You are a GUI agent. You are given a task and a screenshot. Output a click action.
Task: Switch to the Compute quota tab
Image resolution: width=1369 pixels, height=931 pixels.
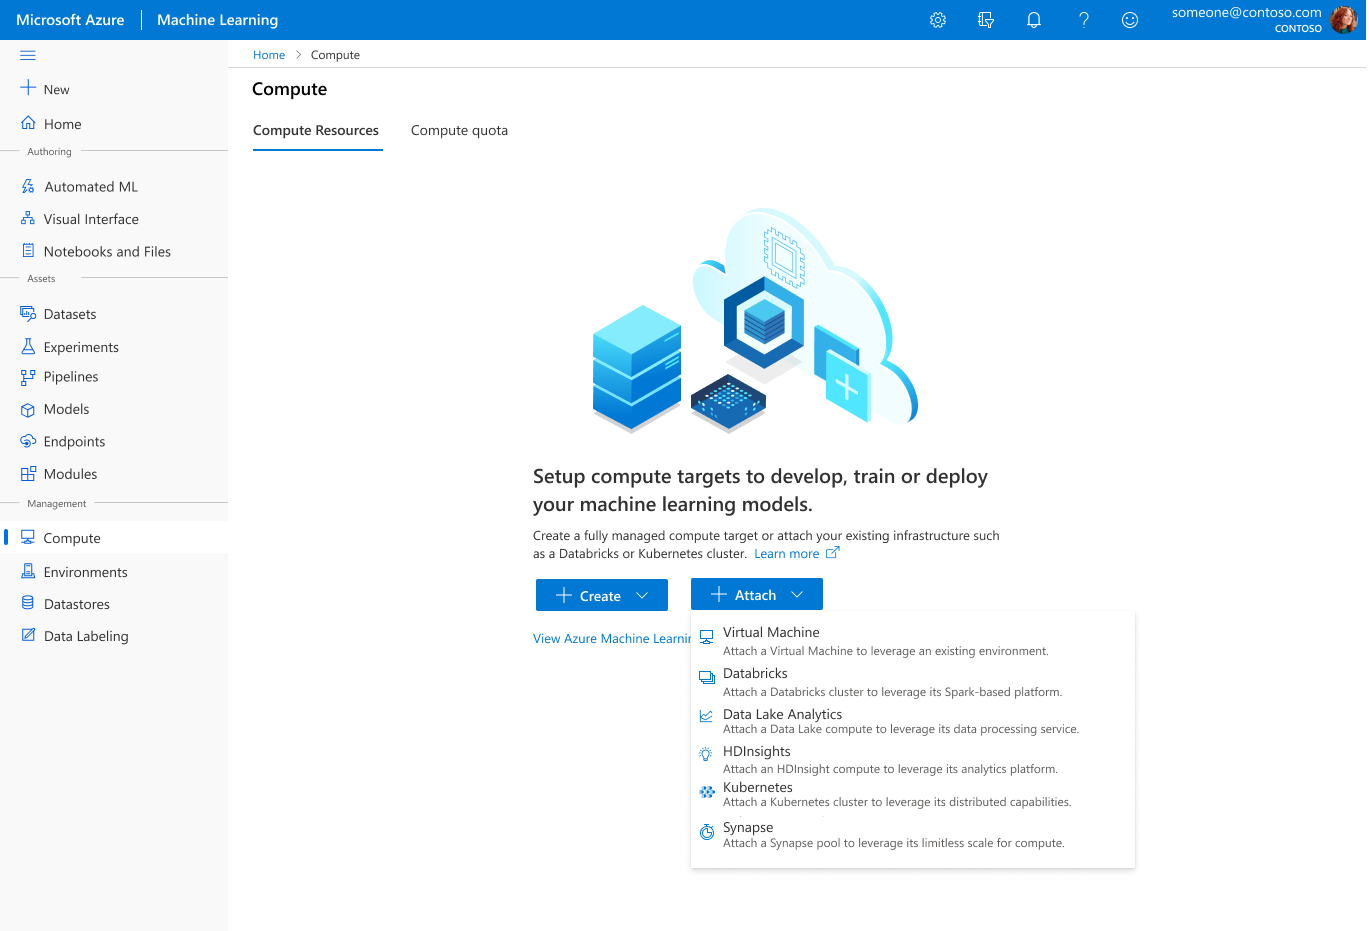point(459,130)
